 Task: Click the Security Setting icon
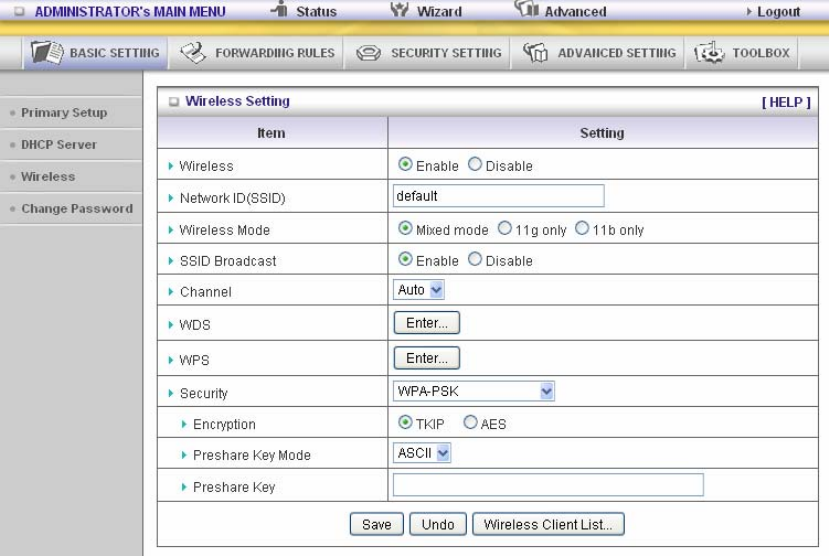[x=368, y=53]
